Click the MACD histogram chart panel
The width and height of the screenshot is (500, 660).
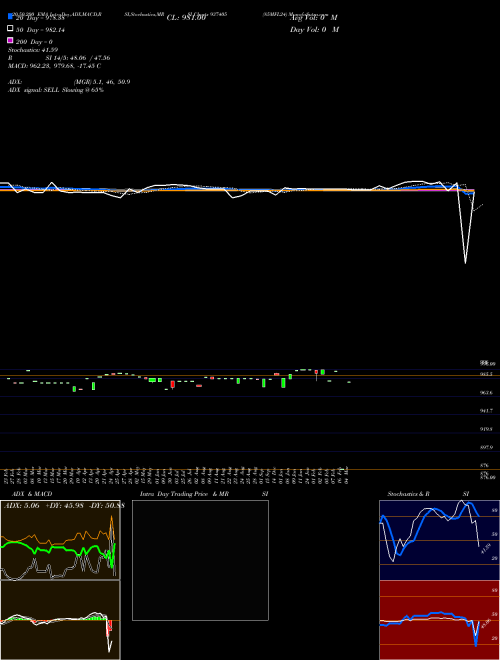[x=60, y=620]
